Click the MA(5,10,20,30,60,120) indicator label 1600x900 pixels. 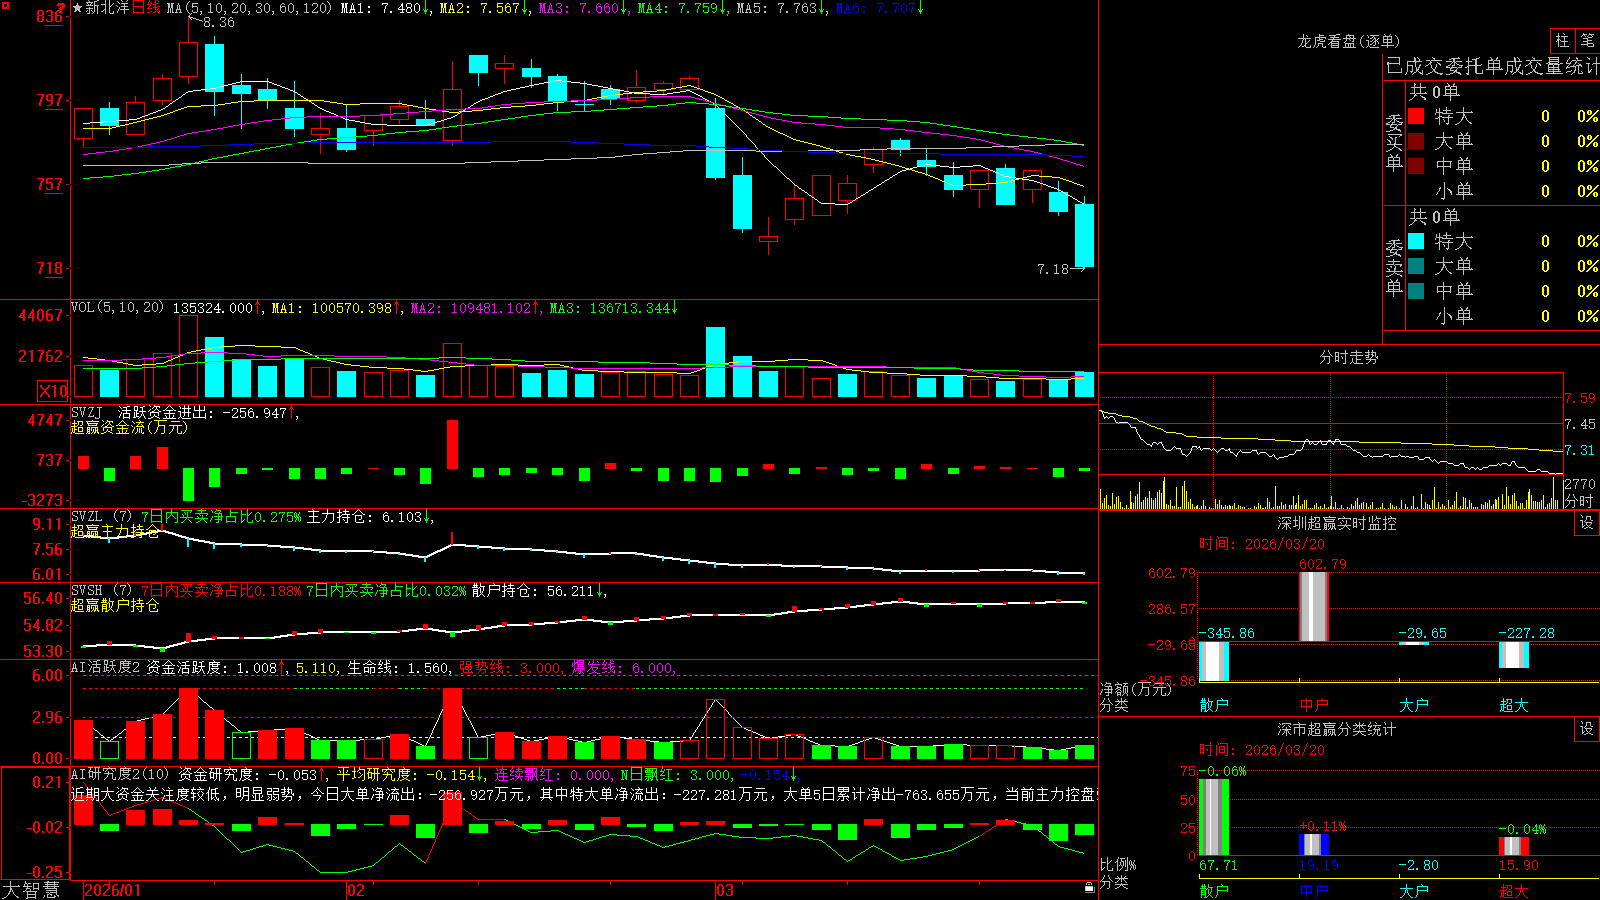pos(249,8)
